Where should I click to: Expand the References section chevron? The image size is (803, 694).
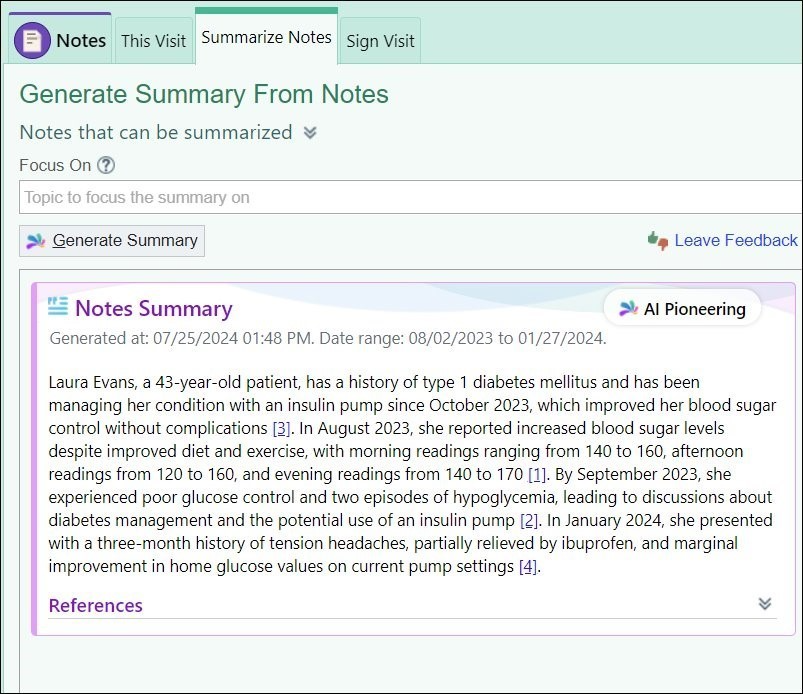click(765, 604)
